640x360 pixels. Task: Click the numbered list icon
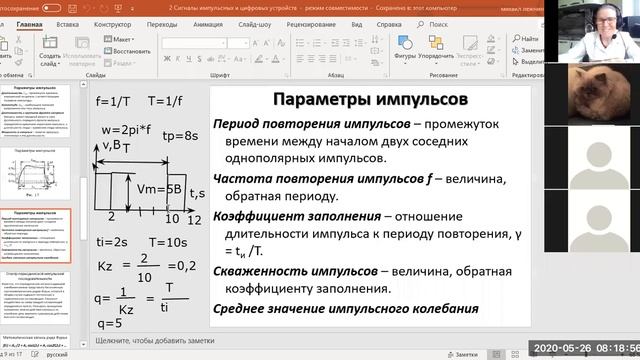coord(317,43)
